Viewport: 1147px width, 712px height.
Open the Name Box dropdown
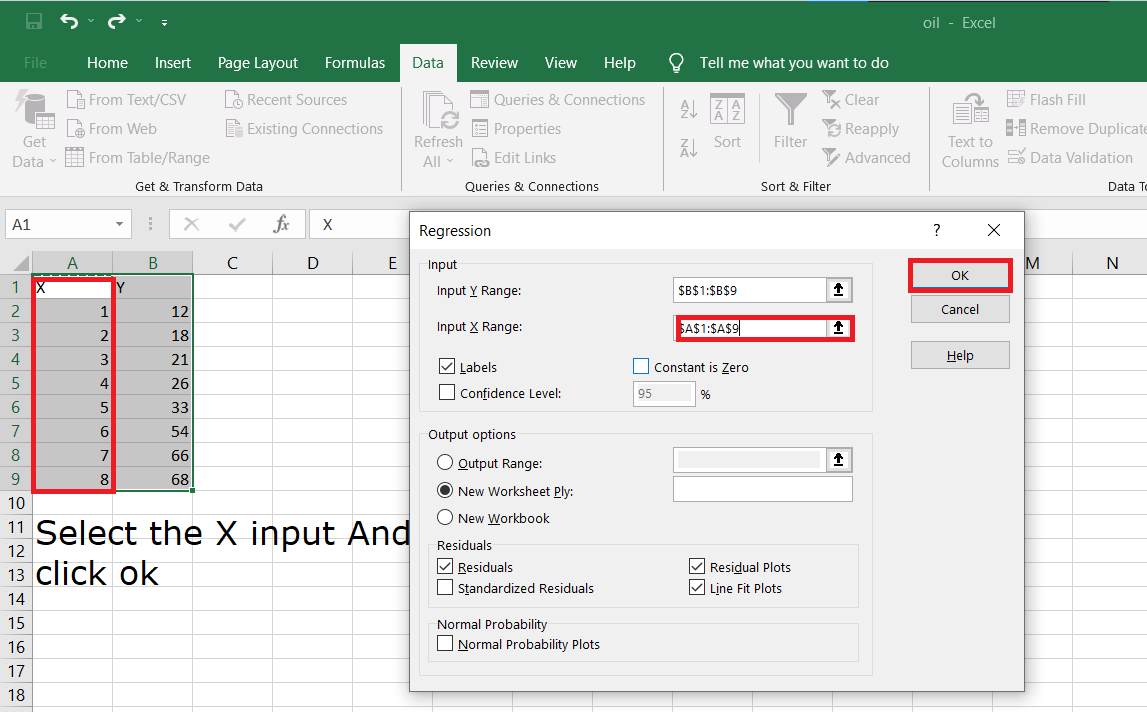119,225
